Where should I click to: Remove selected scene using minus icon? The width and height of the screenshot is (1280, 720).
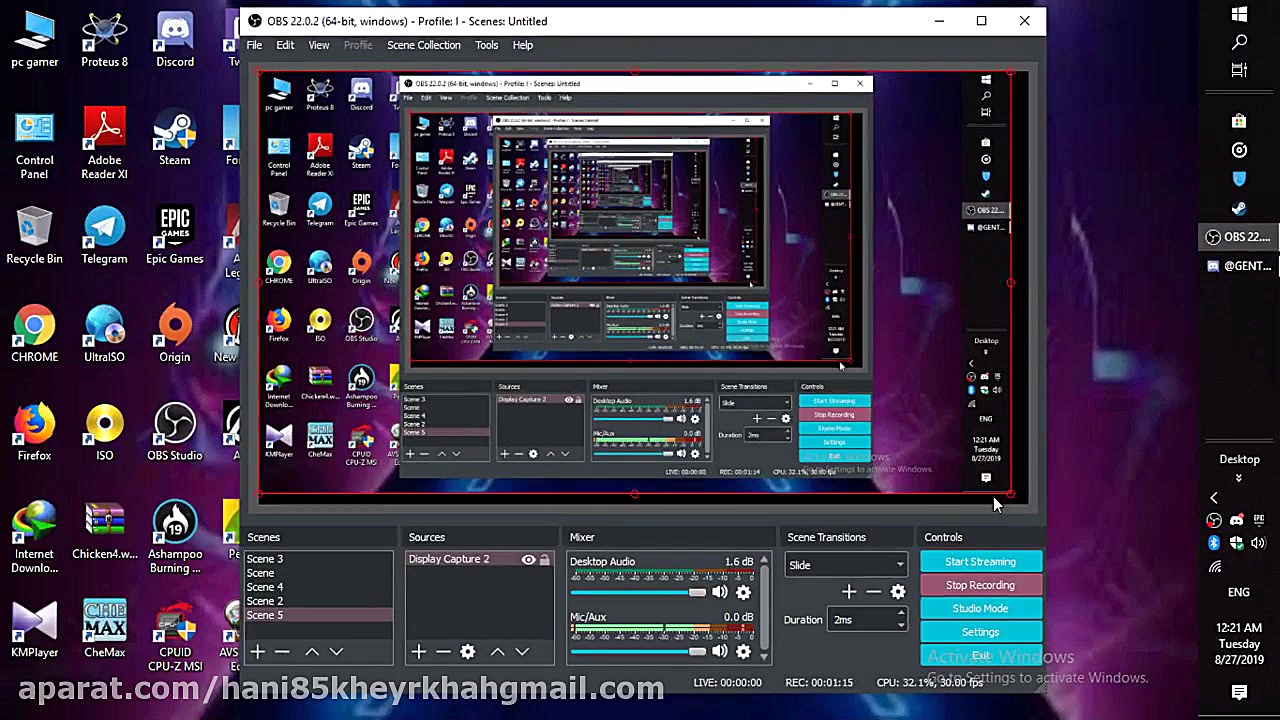282,652
